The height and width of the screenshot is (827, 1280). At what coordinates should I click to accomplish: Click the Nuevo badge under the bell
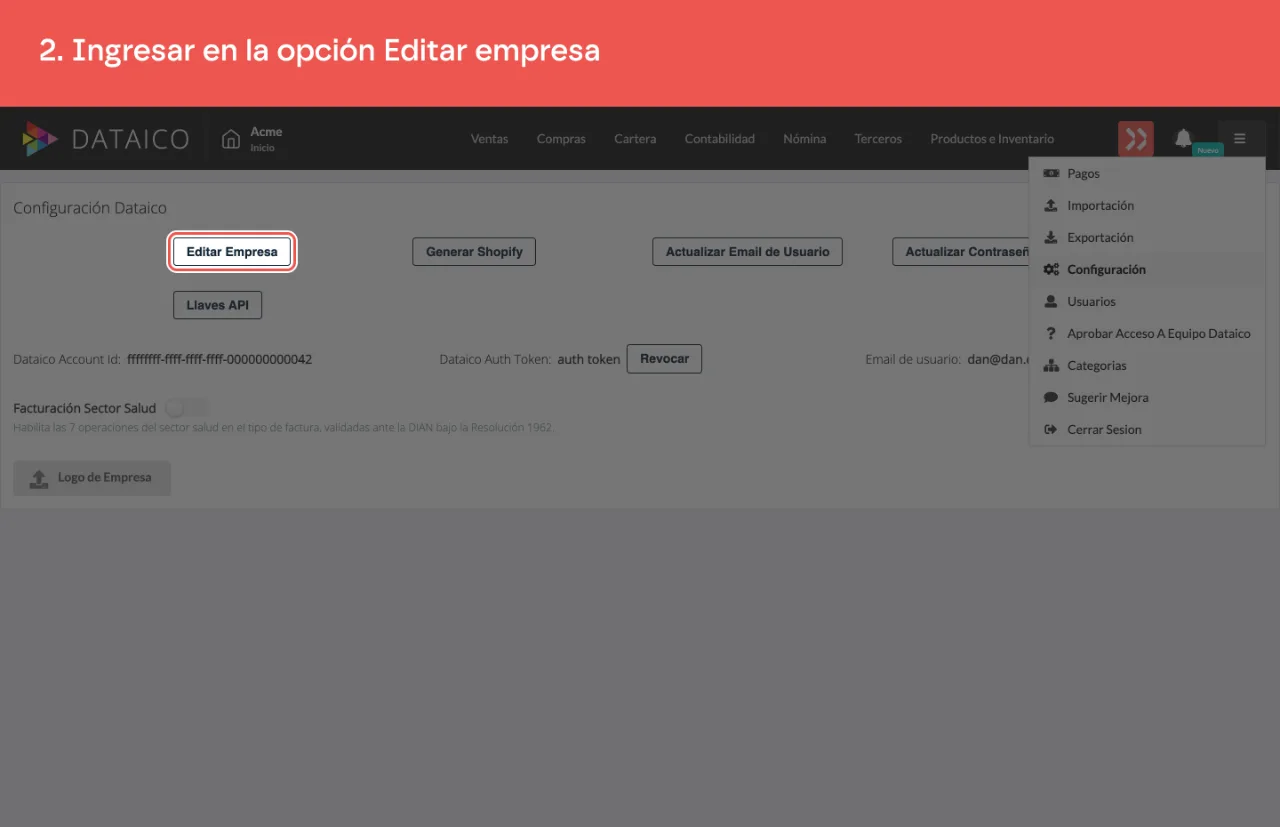coord(1208,150)
